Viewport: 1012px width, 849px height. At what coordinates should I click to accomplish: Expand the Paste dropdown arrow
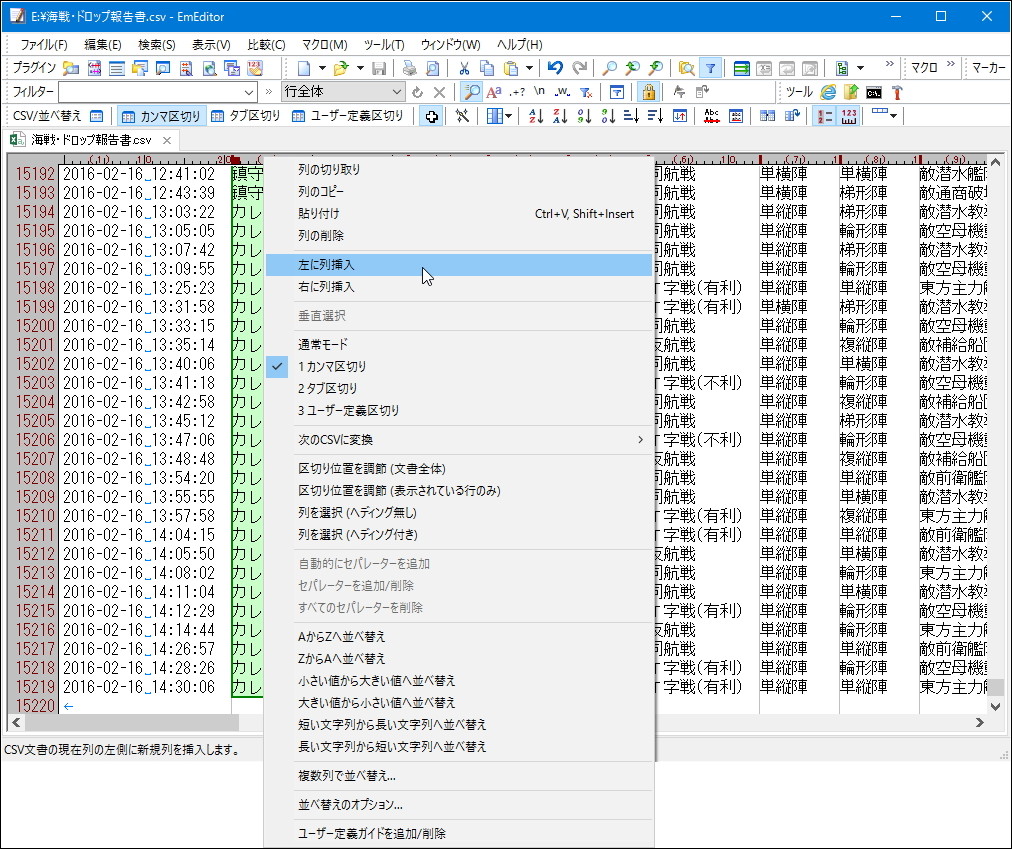point(529,68)
